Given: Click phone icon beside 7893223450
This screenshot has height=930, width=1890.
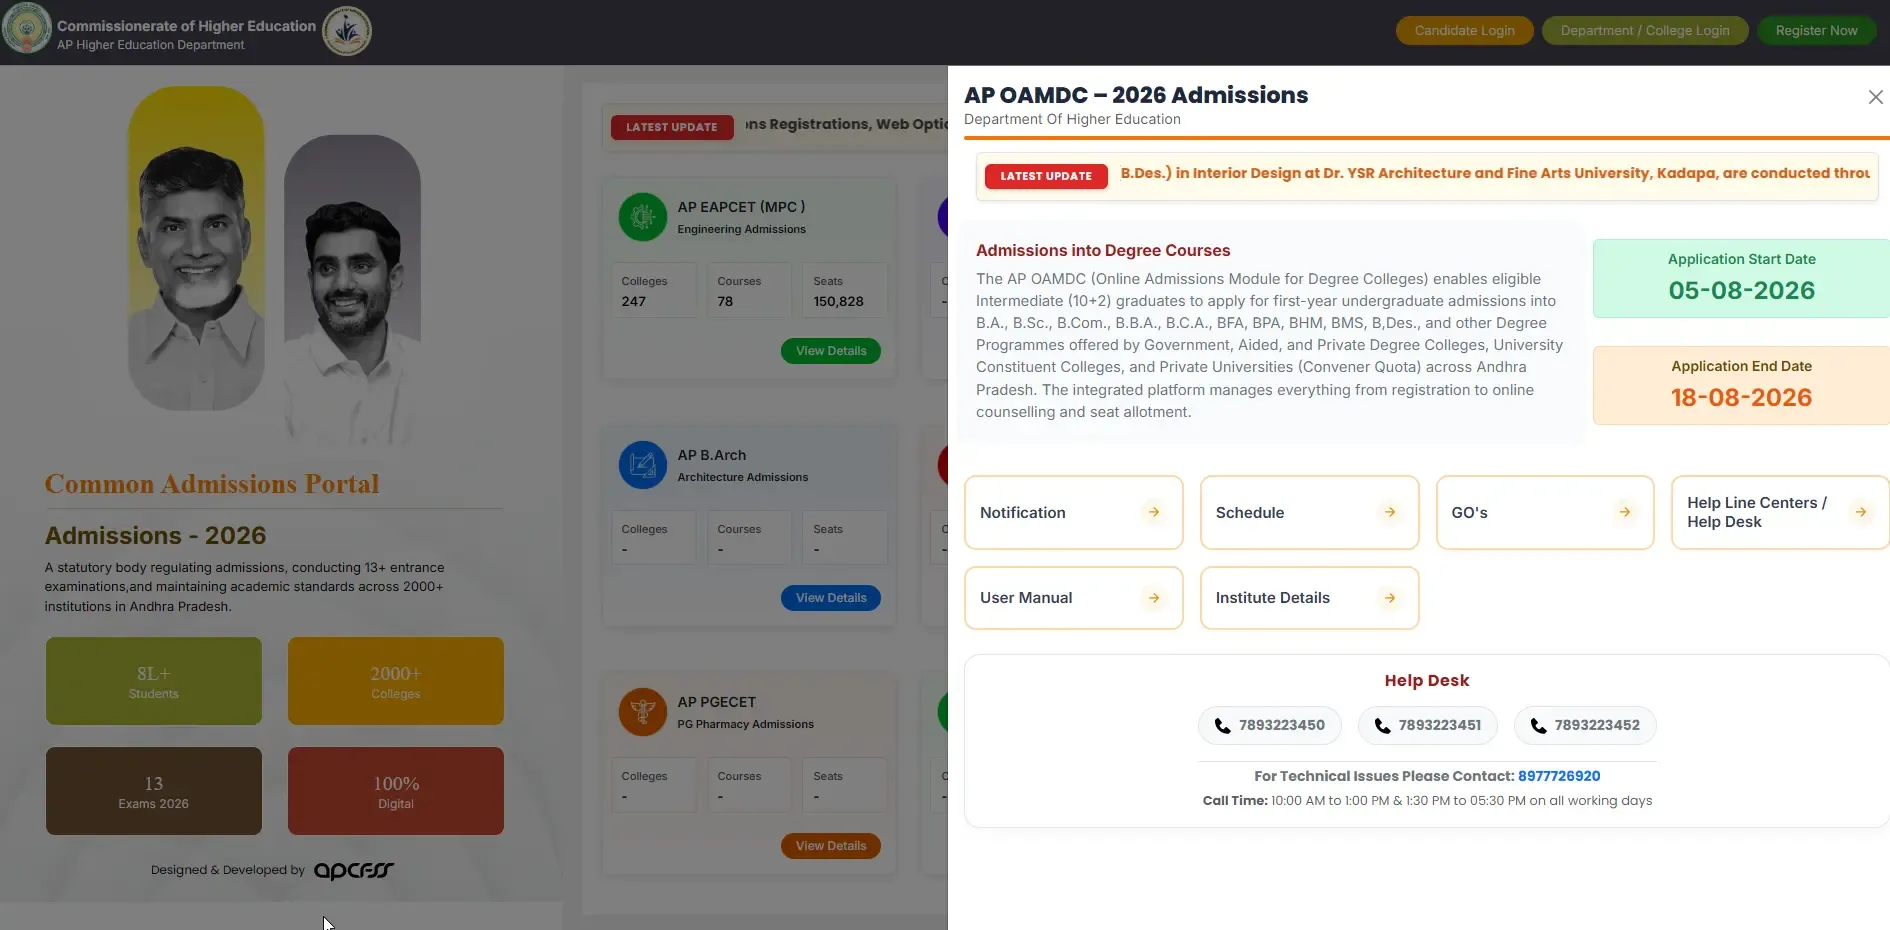Looking at the screenshot, I should pyautogui.click(x=1222, y=726).
